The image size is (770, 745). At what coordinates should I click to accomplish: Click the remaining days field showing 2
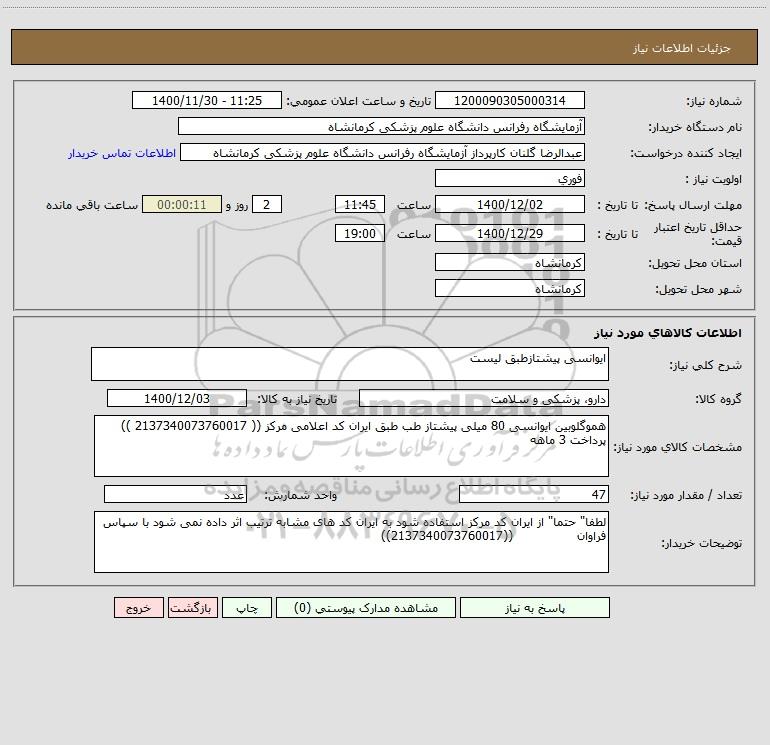(x=267, y=204)
